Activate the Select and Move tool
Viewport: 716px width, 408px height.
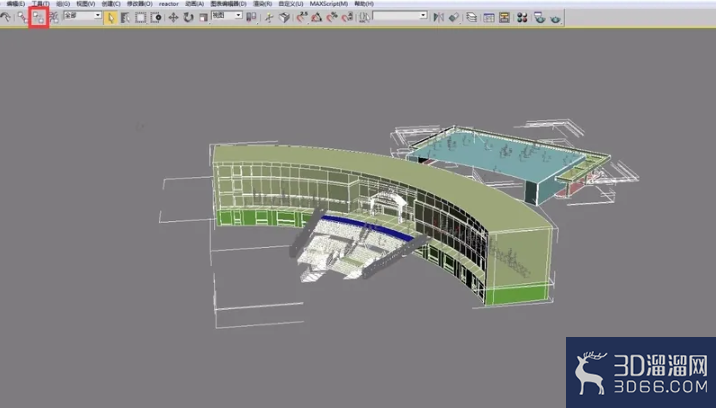(x=173, y=17)
